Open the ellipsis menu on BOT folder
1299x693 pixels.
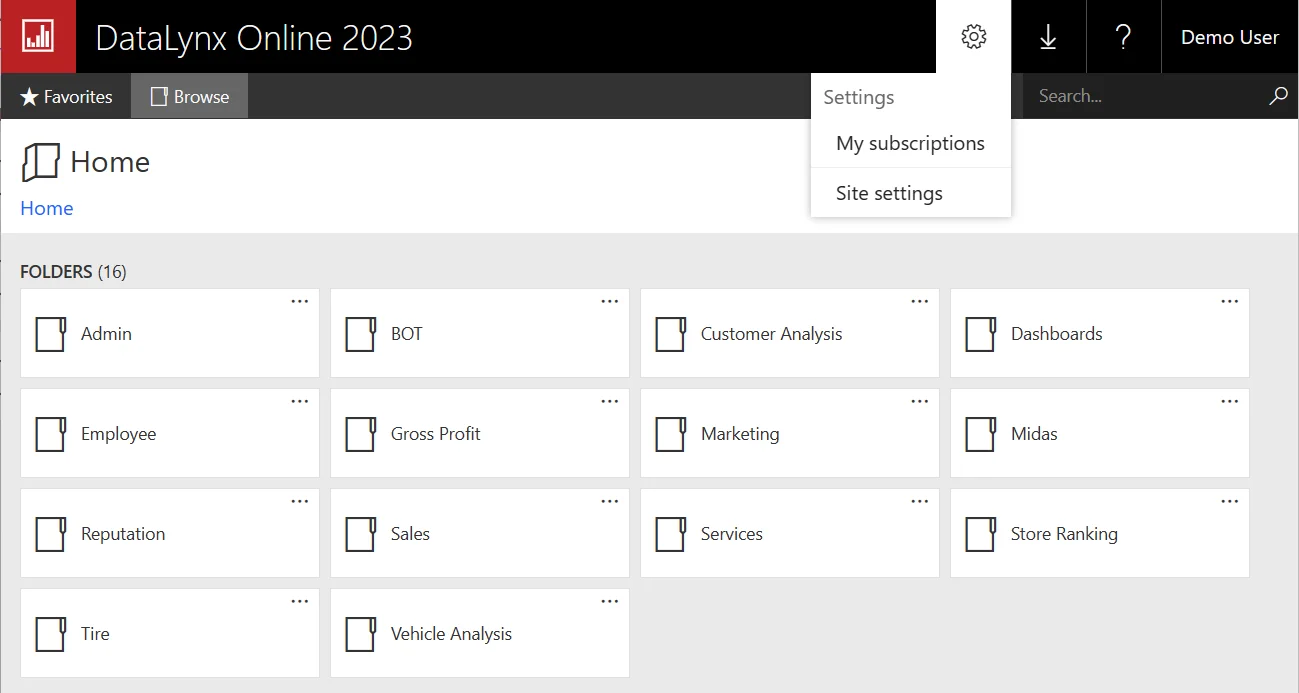coord(609,302)
